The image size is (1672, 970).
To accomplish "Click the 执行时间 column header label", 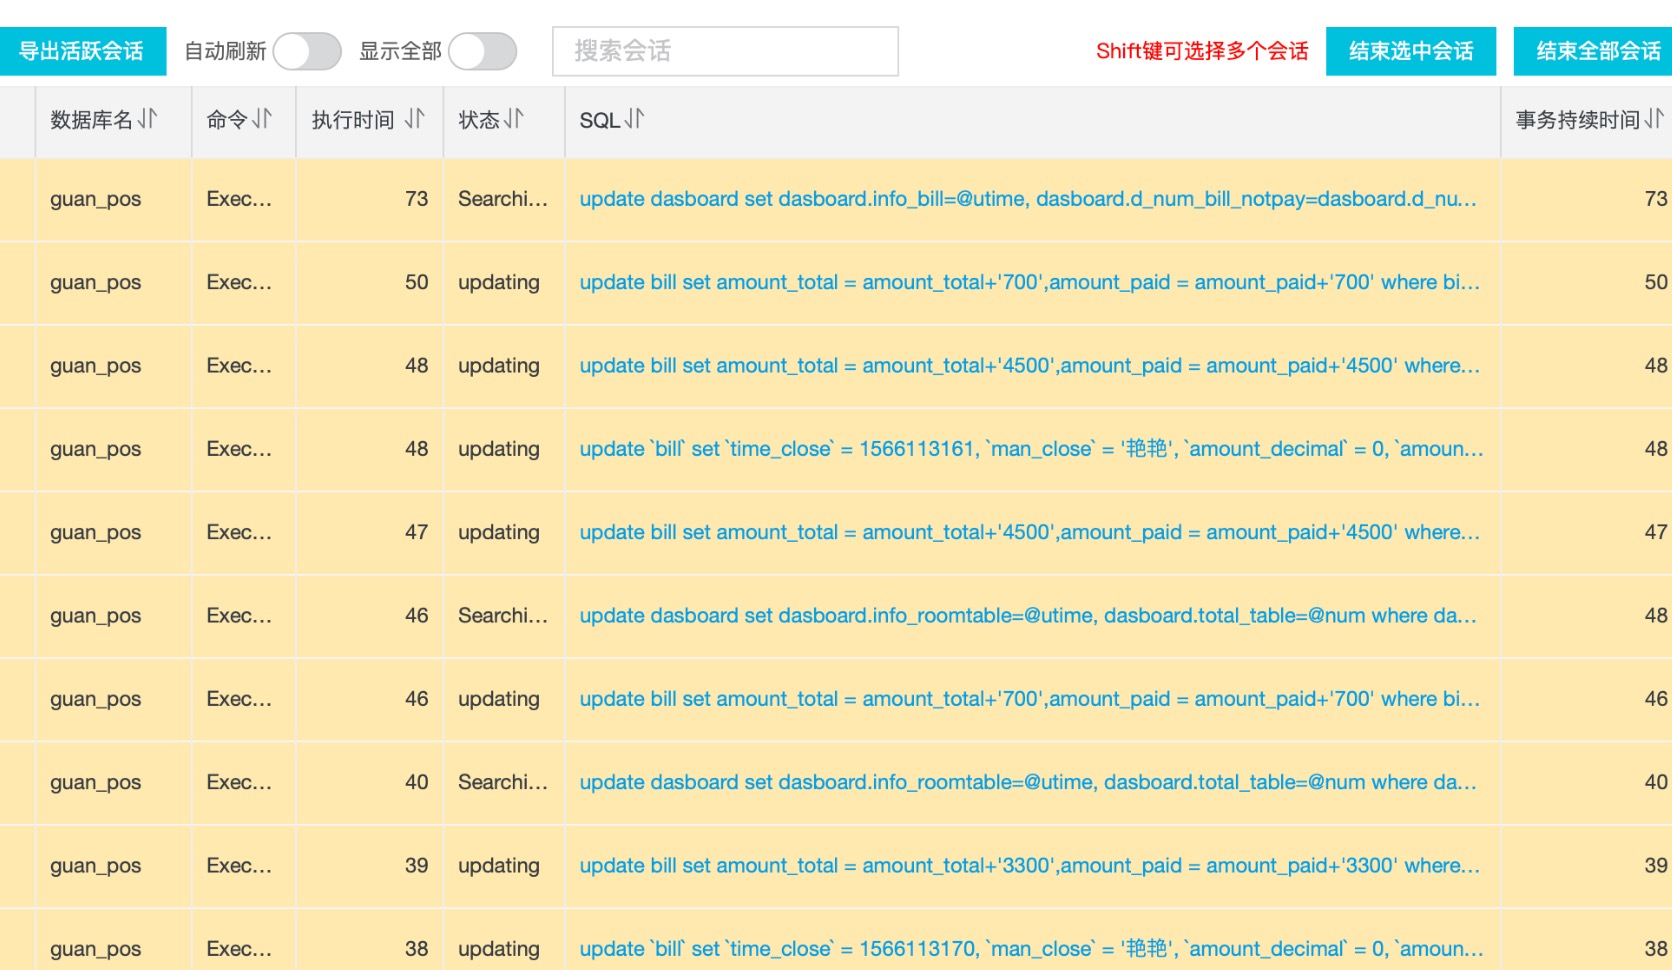I will point(353,120).
